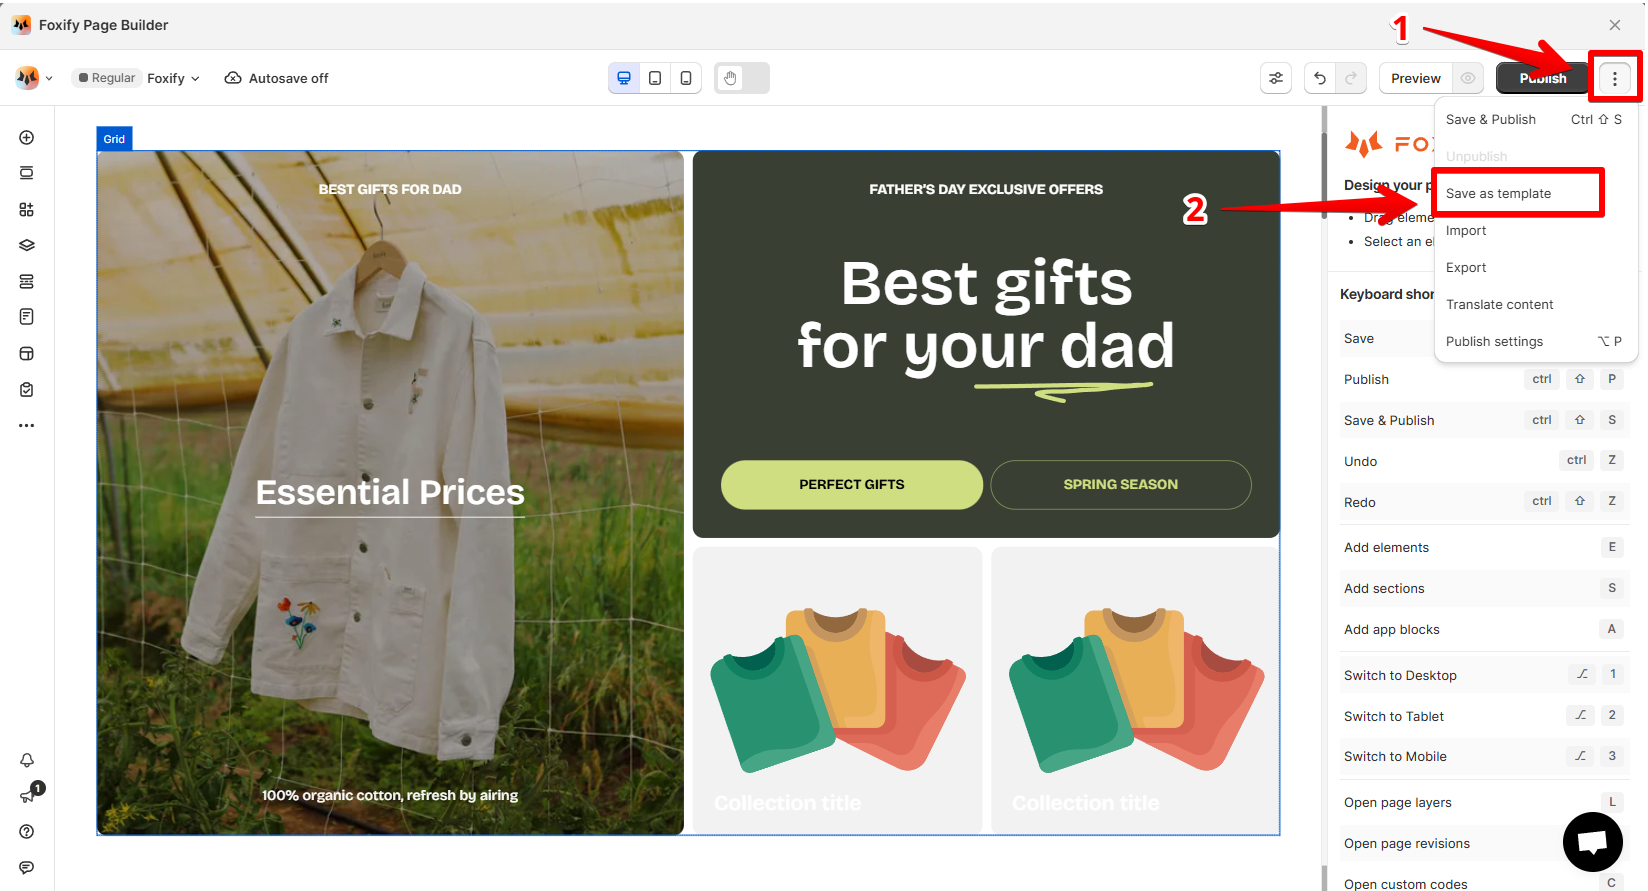
Task: Click the Add app blocks shortcut row
Action: pos(1485,629)
